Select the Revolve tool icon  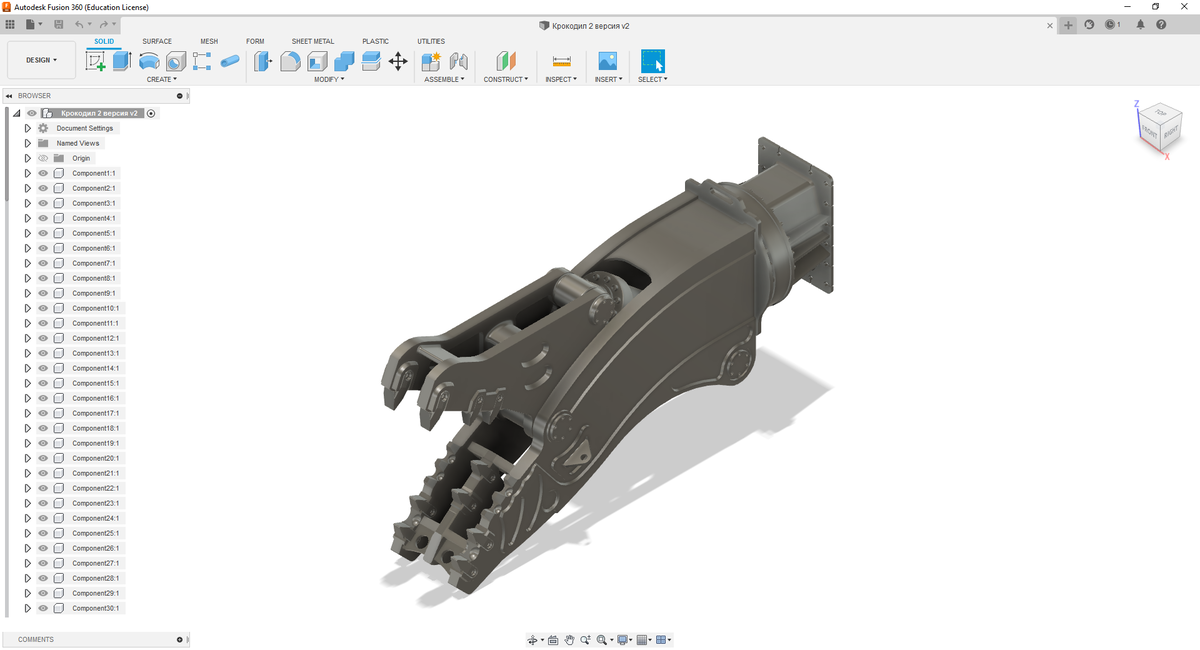click(149, 61)
